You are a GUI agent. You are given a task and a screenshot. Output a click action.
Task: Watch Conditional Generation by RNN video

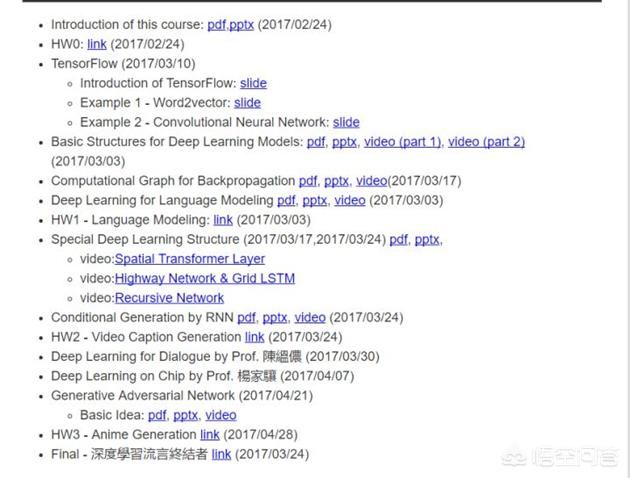click(x=310, y=318)
